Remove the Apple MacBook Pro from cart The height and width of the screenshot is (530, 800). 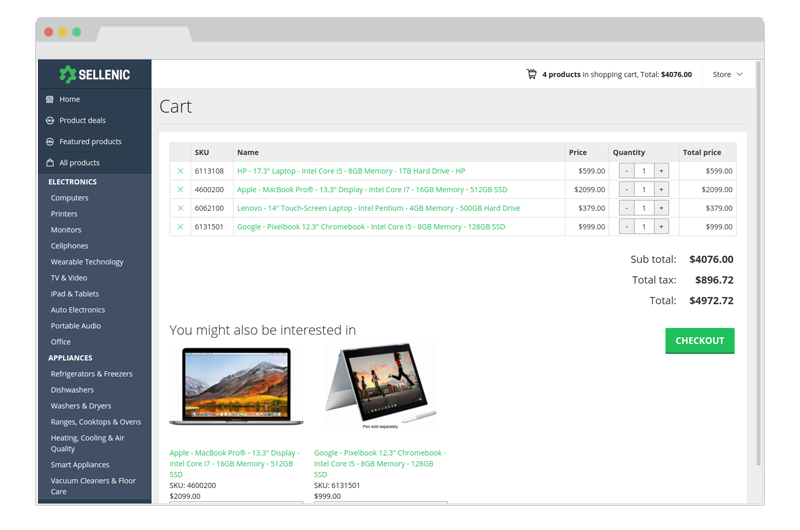point(180,189)
